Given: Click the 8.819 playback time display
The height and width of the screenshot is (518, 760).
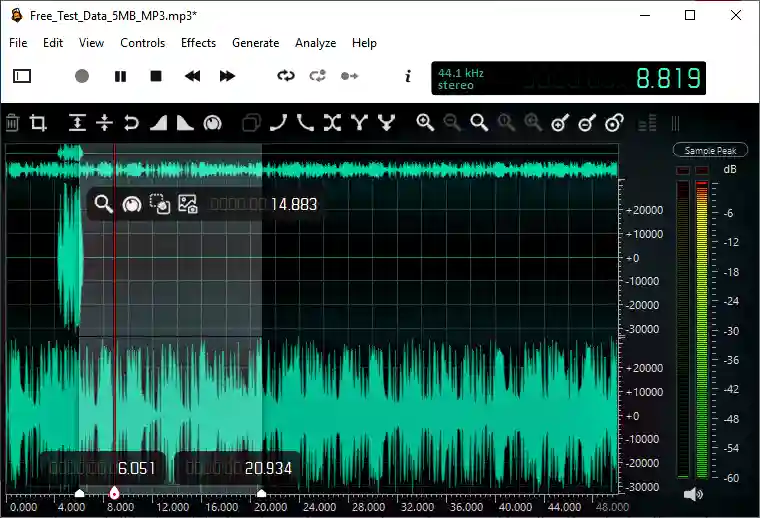Looking at the screenshot, I should click(668, 78).
